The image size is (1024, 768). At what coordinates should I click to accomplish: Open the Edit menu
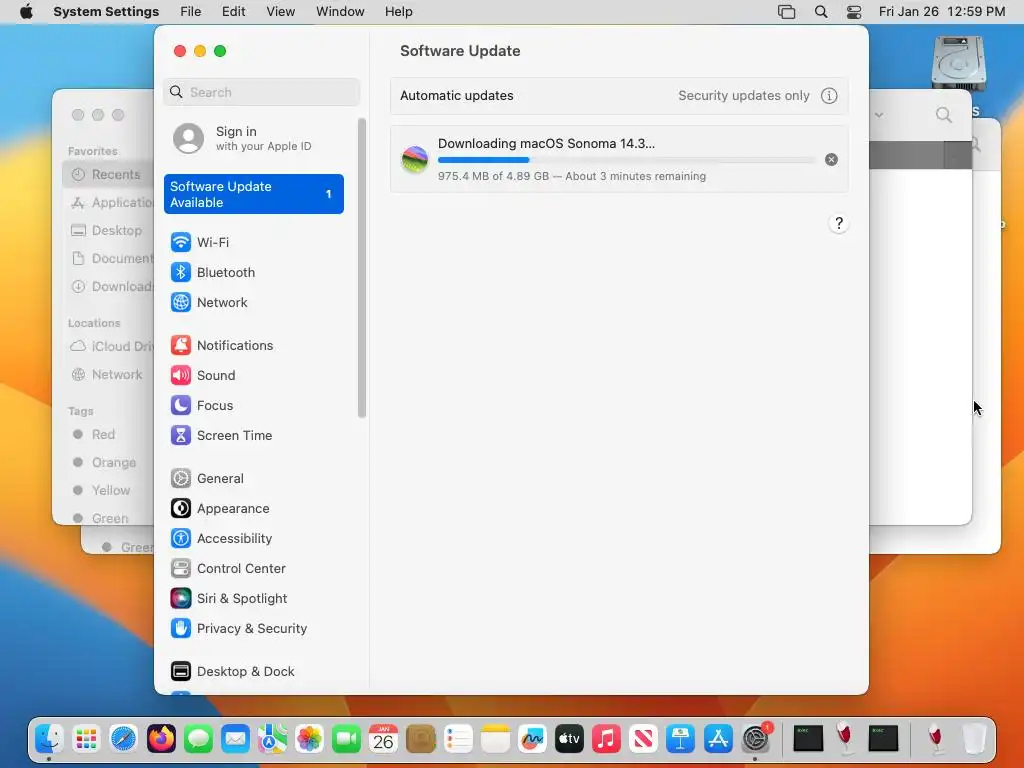(233, 12)
